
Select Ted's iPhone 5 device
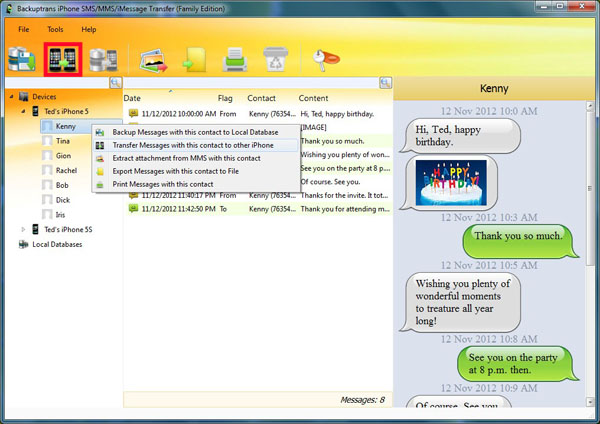click(x=66, y=111)
